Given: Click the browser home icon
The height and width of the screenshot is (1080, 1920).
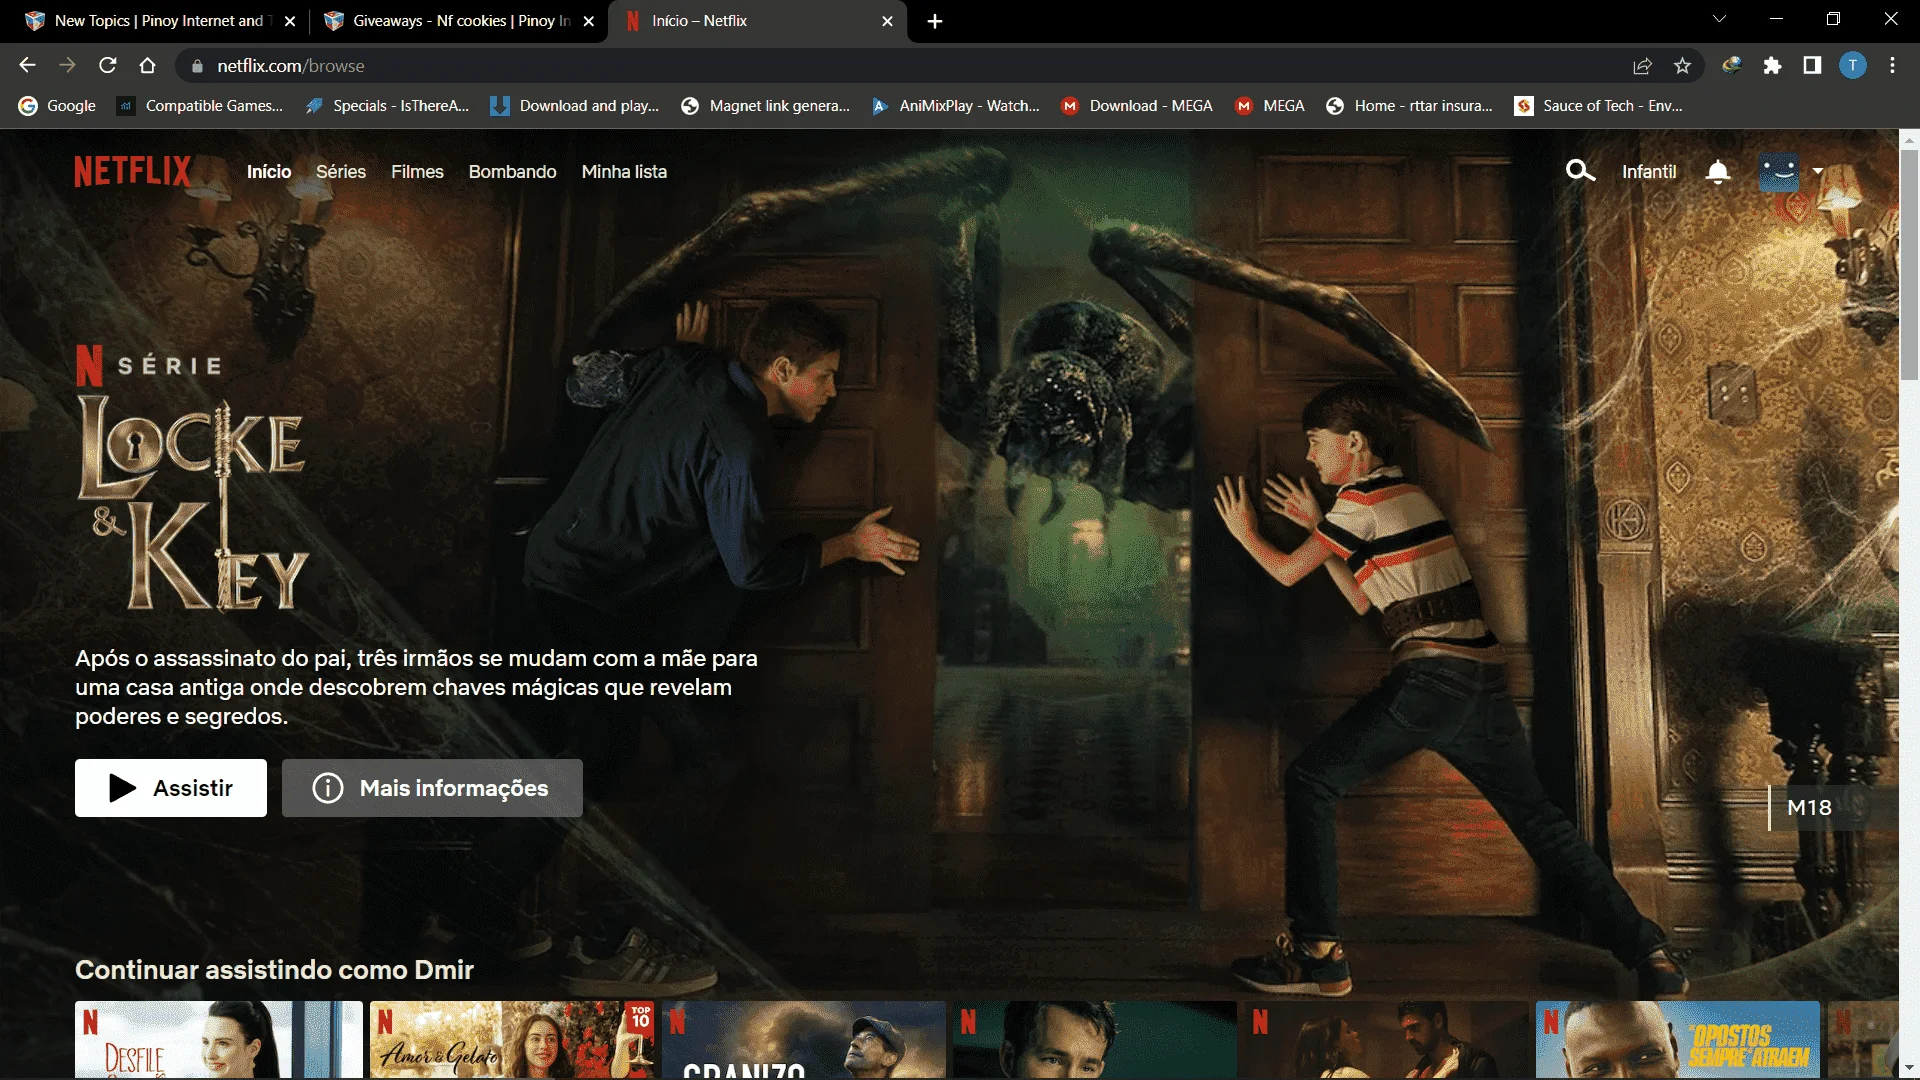Looking at the screenshot, I should pos(148,66).
